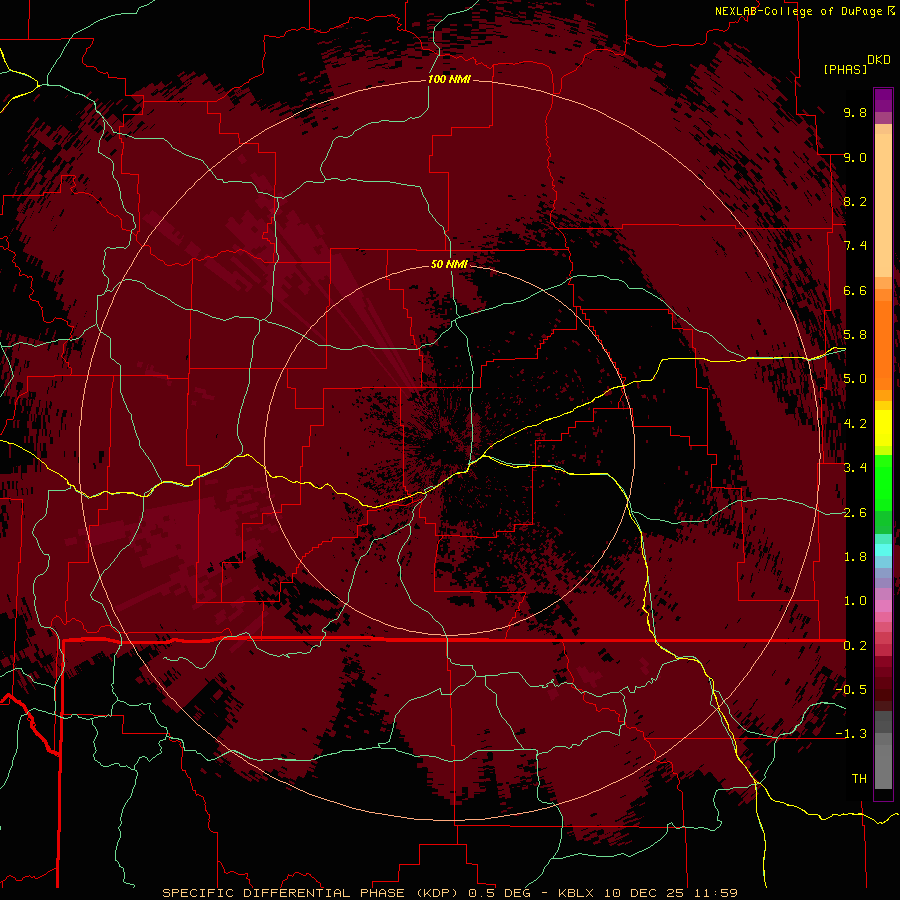Select the 2.6 scale value
The height and width of the screenshot is (900, 900).
pyautogui.click(x=855, y=513)
